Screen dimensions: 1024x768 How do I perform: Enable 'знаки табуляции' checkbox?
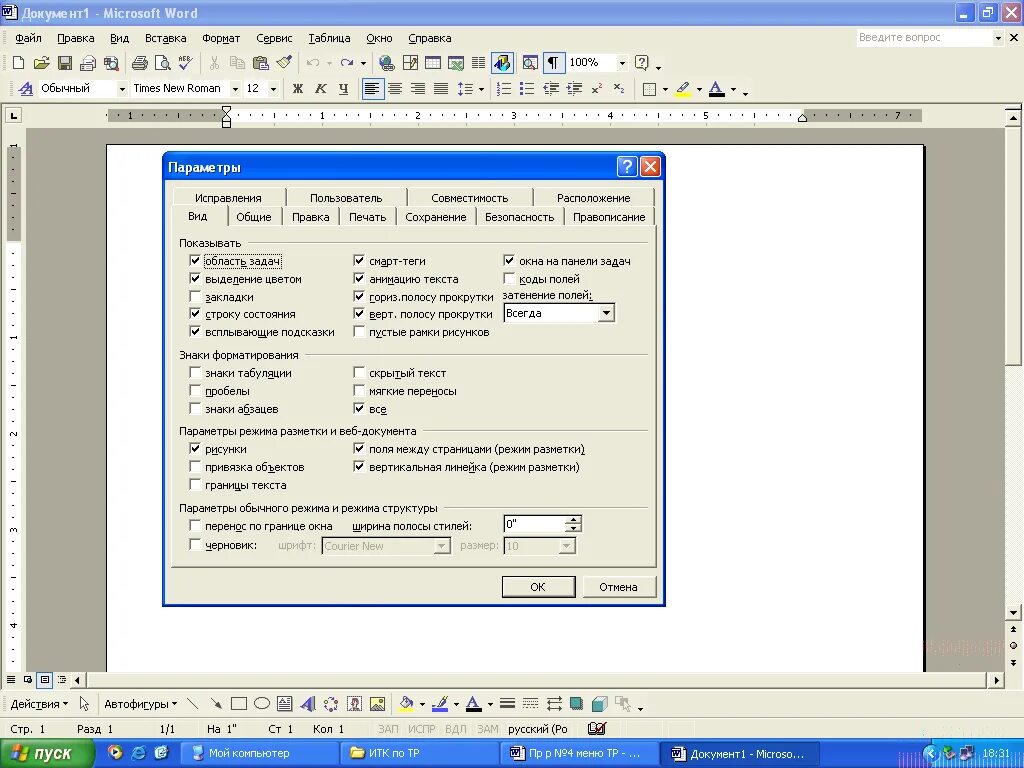pyautogui.click(x=195, y=372)
